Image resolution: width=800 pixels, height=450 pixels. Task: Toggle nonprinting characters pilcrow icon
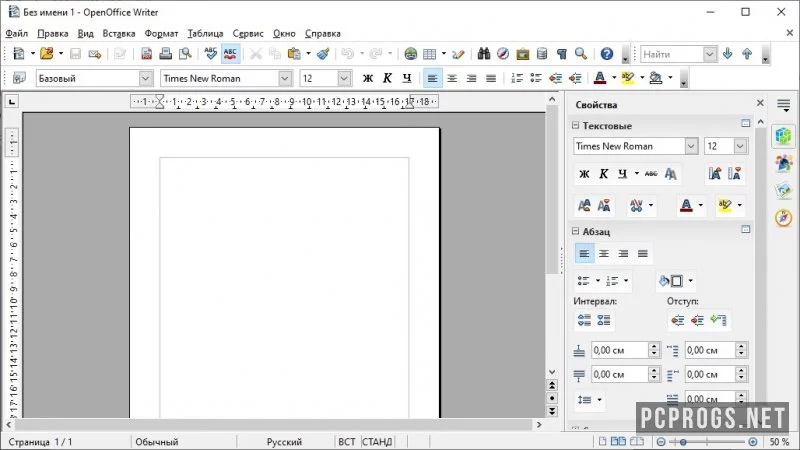pyautogui.click(x=561, y=54)
